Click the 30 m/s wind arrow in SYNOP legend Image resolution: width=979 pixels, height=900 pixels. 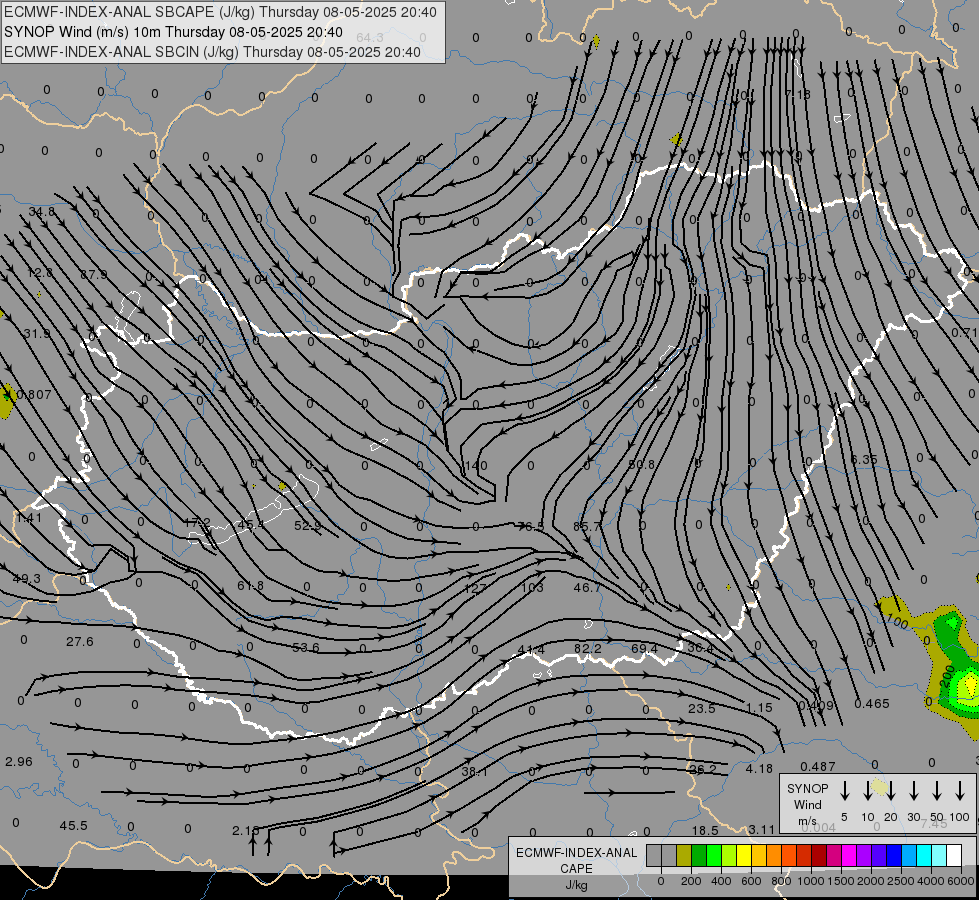[x=913, y=791]
